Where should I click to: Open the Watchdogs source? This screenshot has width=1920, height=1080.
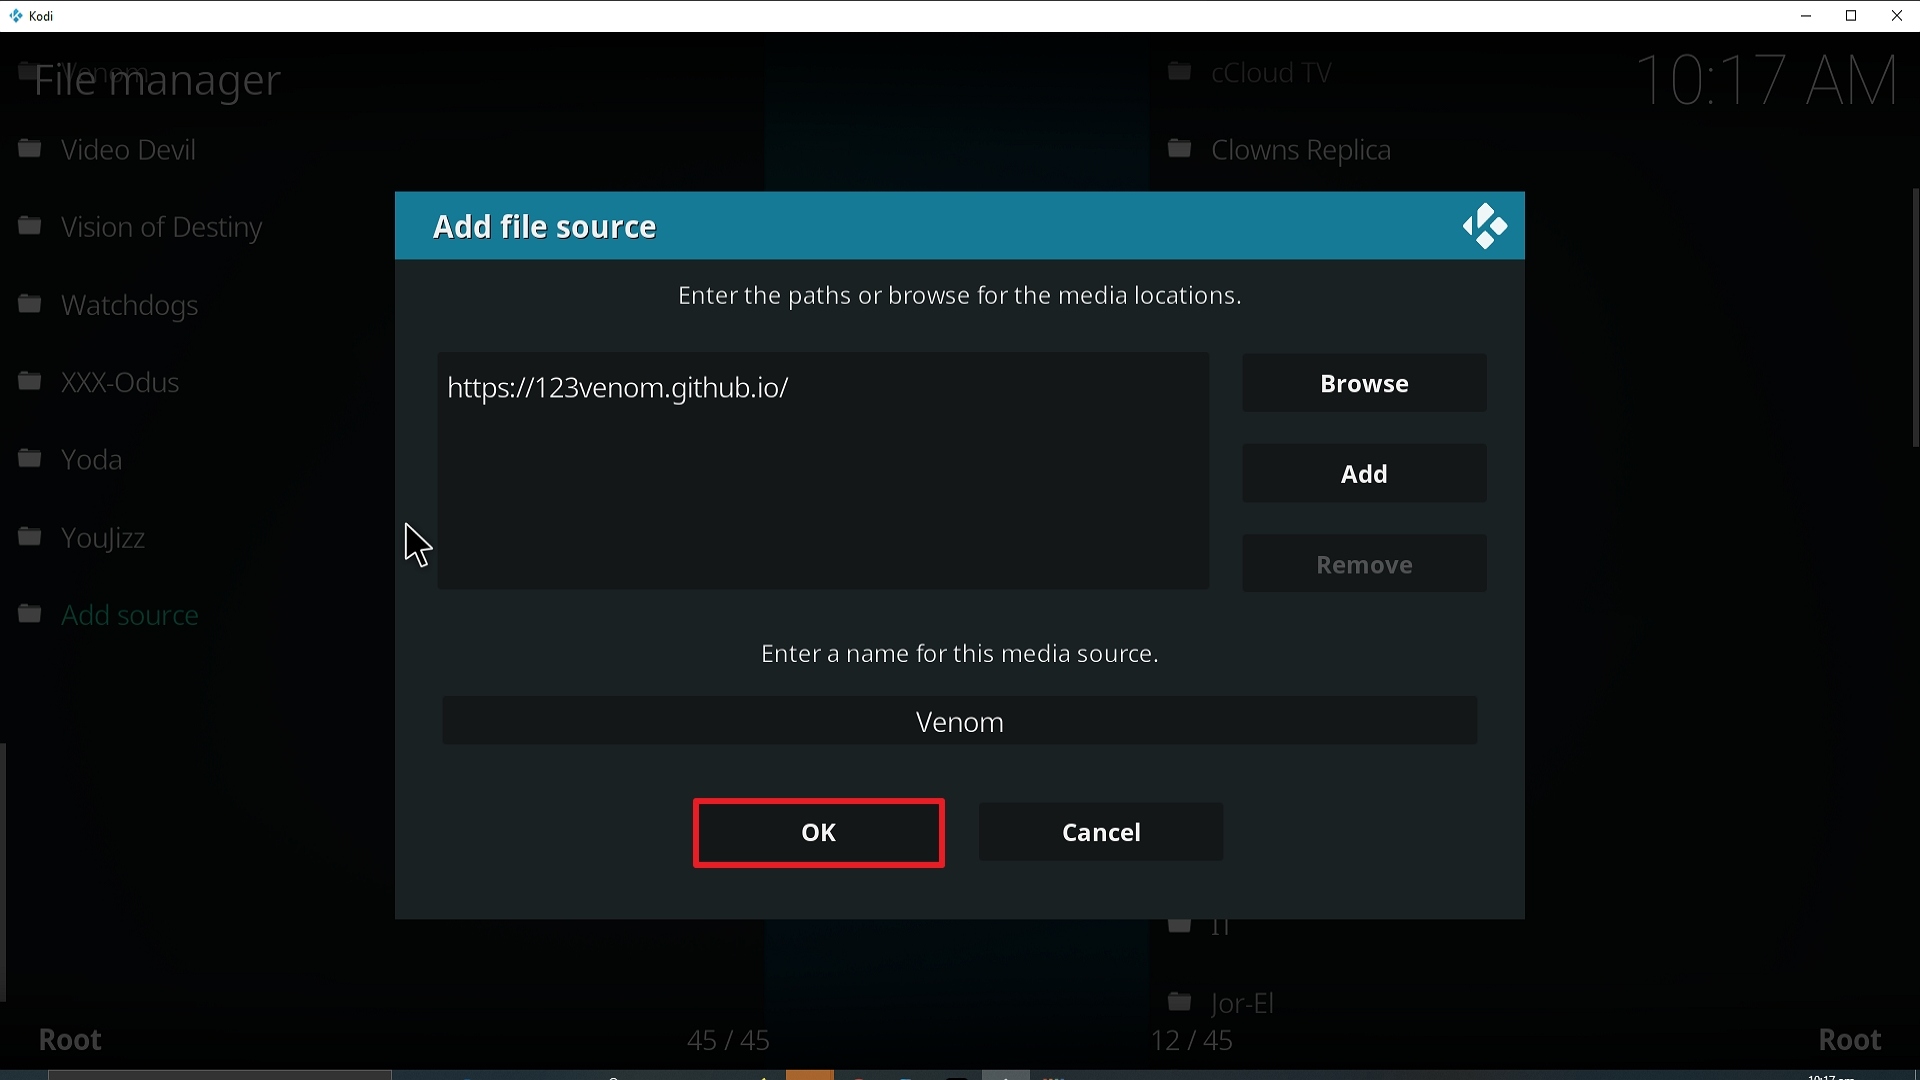tap(130, 306)
